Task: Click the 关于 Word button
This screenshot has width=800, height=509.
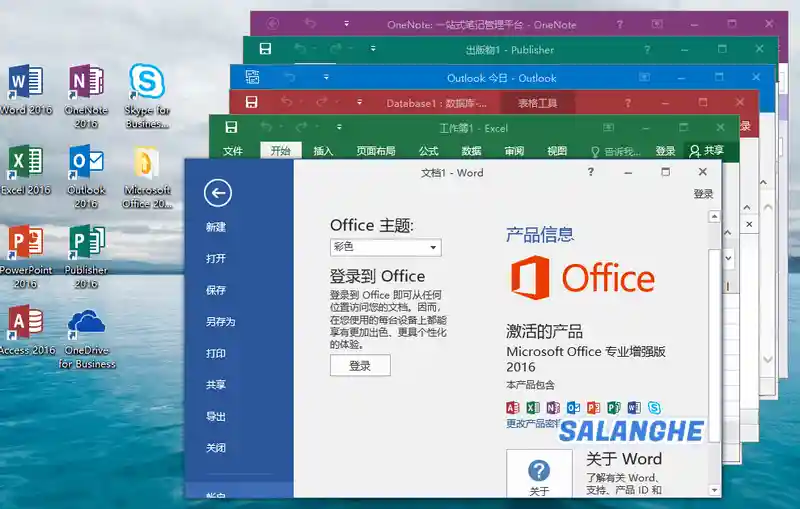Action: point(539,473)
